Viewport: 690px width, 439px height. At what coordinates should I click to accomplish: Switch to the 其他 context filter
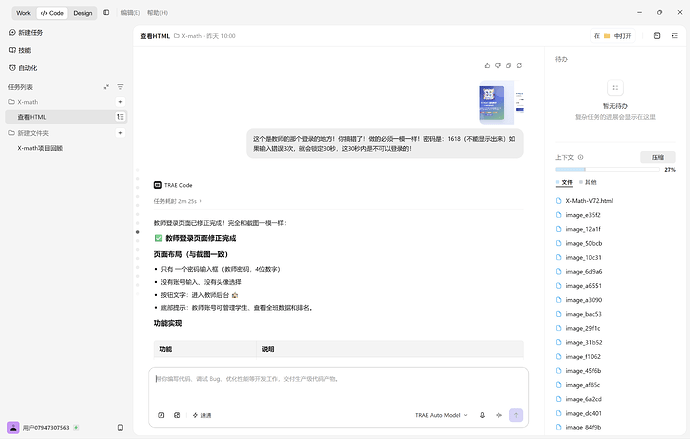click(x=588, y=182)
